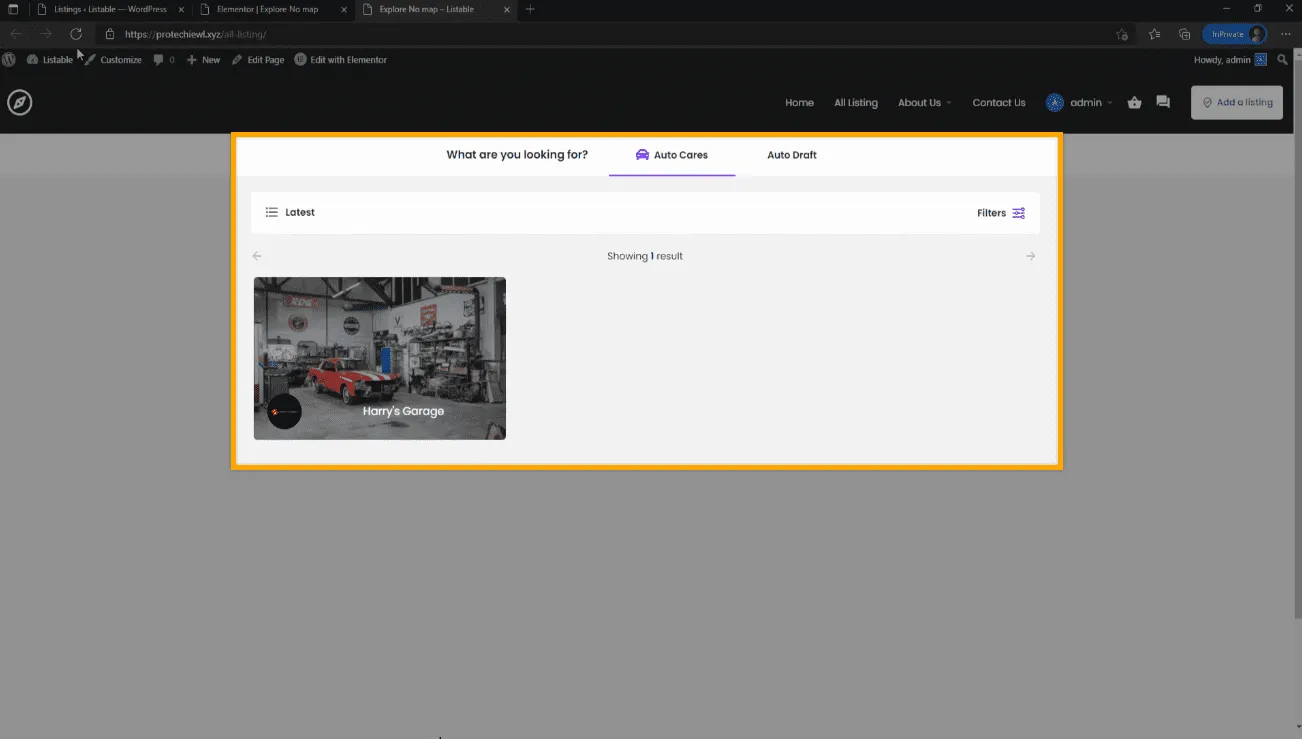
Task: Select the Auto Draft tab
Action: (791, 155)
